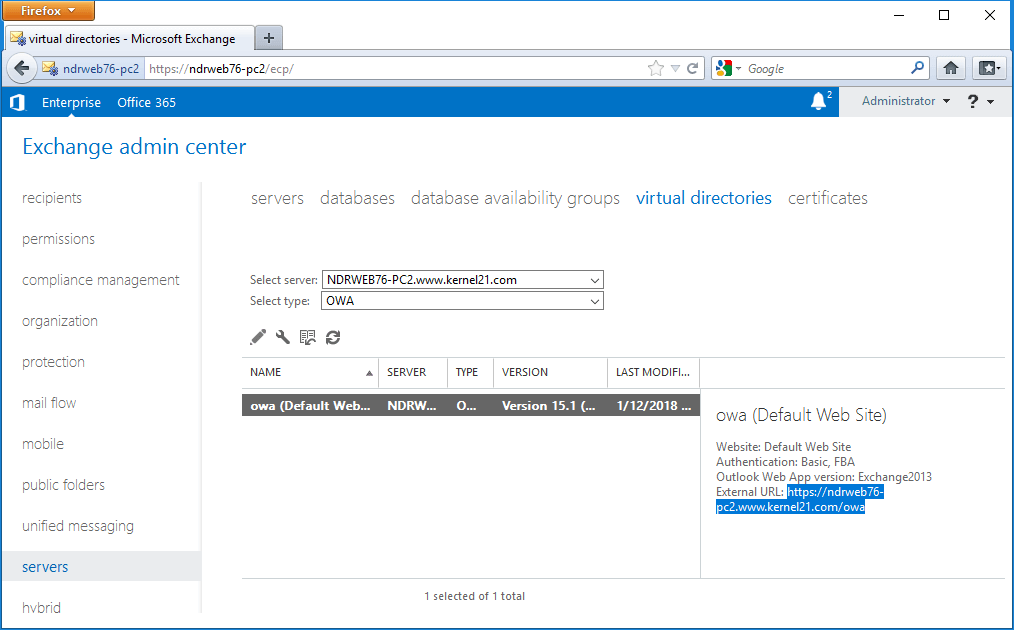The image size is (1014, 630).
Task: Click the wrench reset icon
Action: pyautogui.click(x=283, y=337)
